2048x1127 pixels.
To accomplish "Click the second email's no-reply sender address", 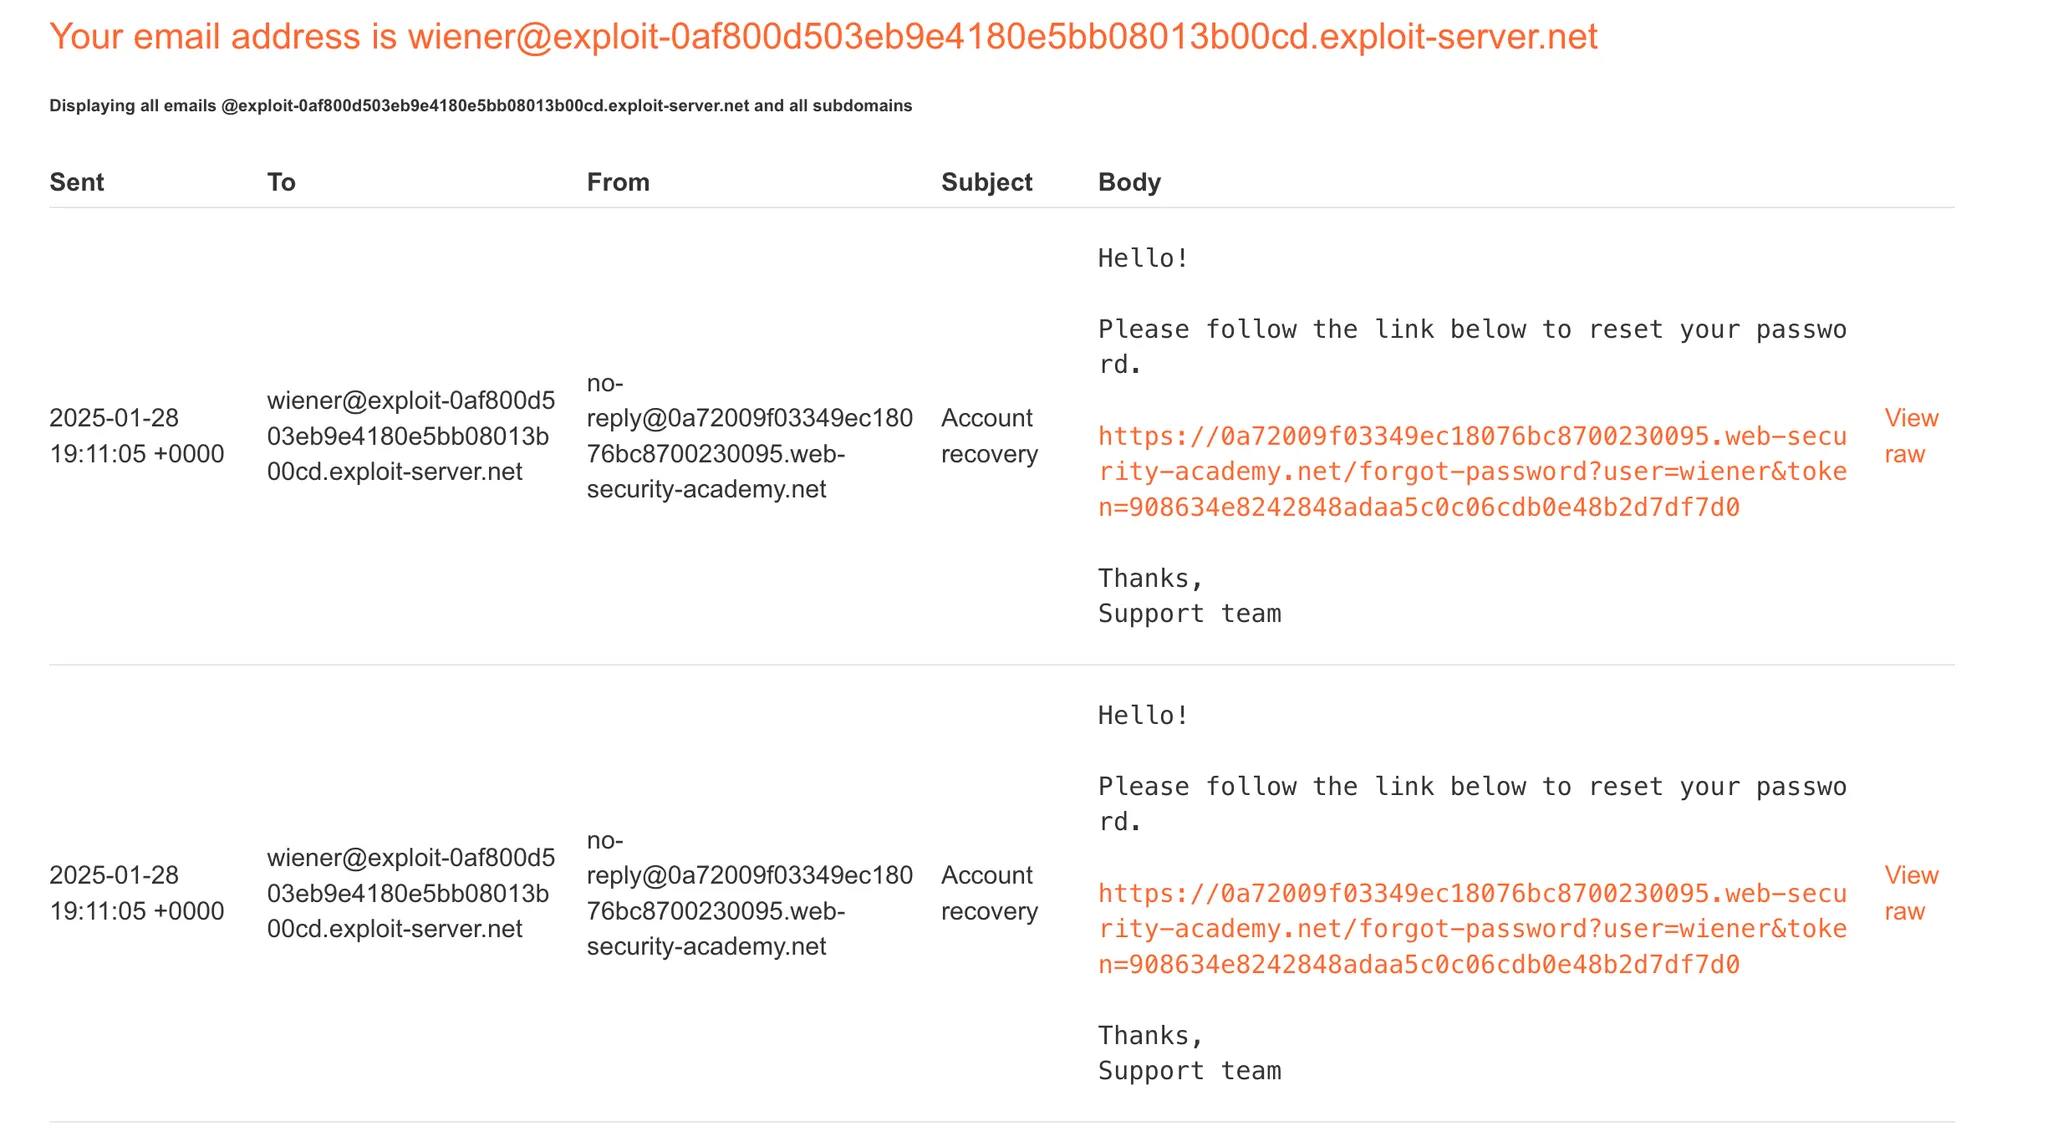I will (749, 893).
